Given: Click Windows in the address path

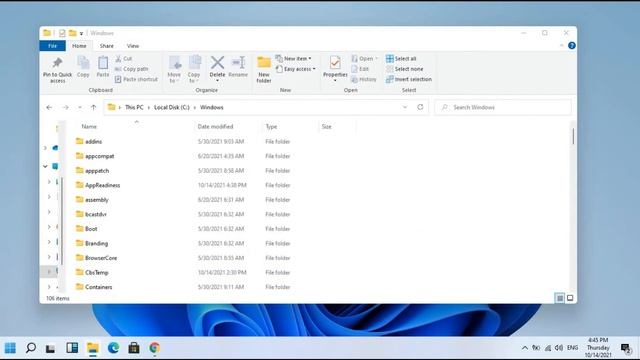Looking at the screenshot, I should [211, 107].
